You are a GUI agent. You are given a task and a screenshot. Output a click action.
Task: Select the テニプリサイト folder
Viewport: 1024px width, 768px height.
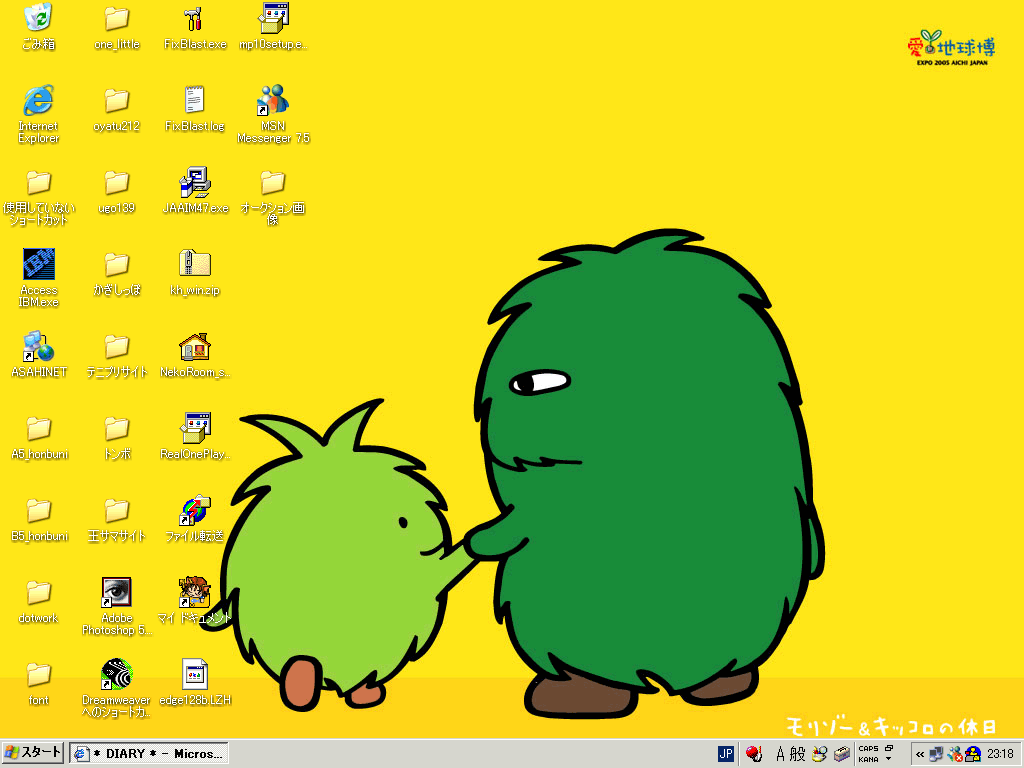tap(117, 355)
